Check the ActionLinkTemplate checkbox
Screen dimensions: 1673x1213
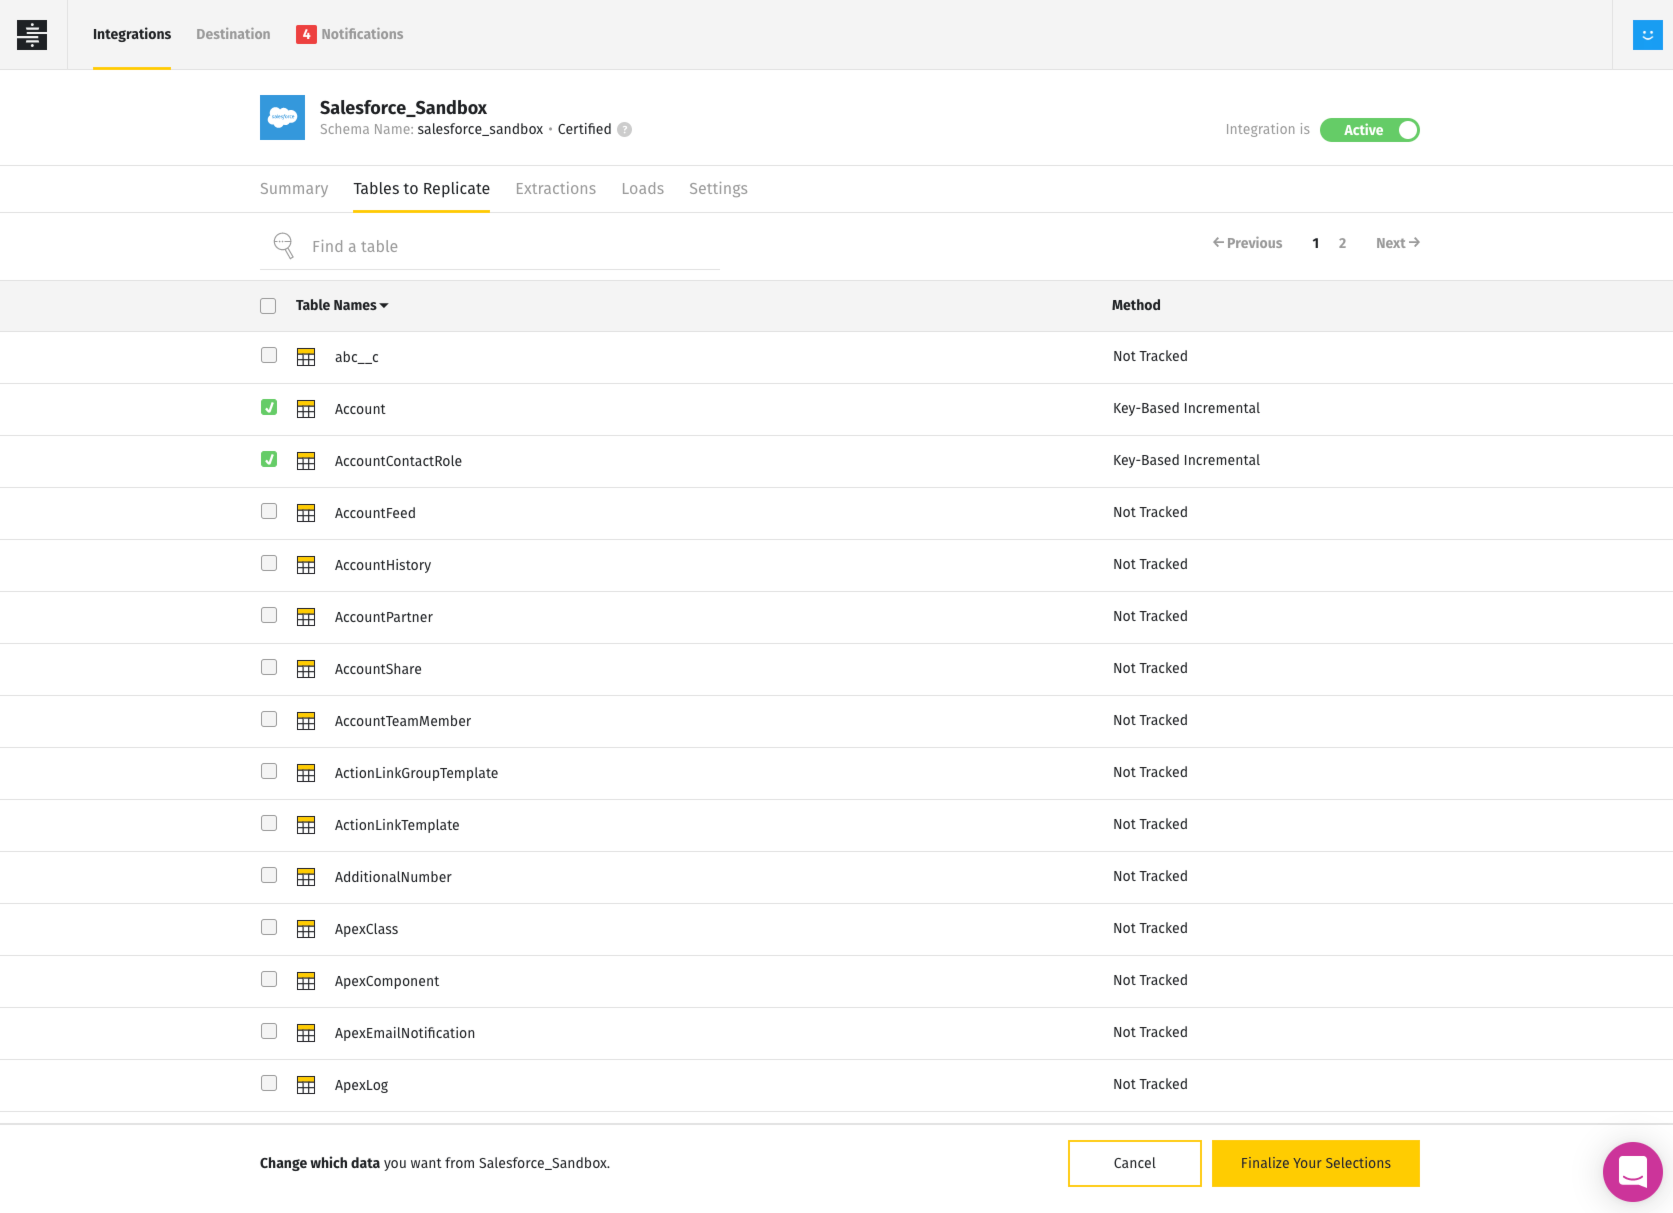pyautogui.click(x=269, y=823)
